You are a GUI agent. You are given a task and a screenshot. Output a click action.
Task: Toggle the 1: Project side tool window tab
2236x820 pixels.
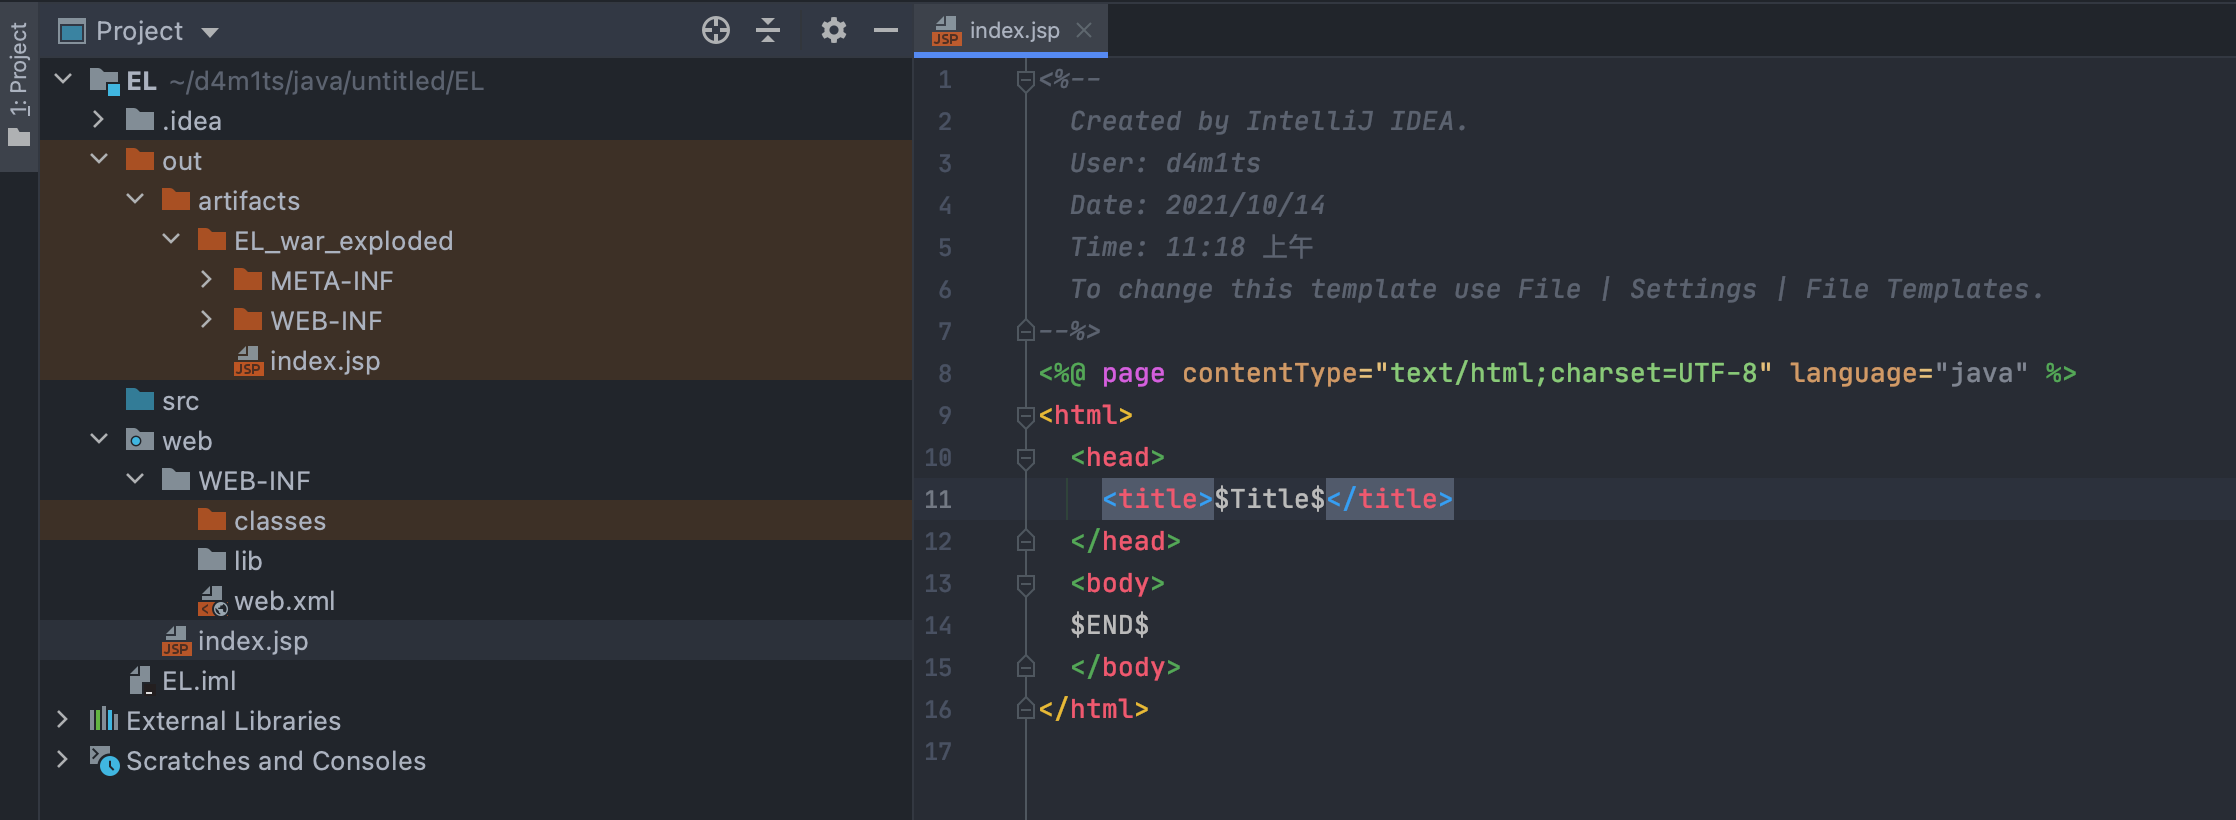click(x=18, y=86)
